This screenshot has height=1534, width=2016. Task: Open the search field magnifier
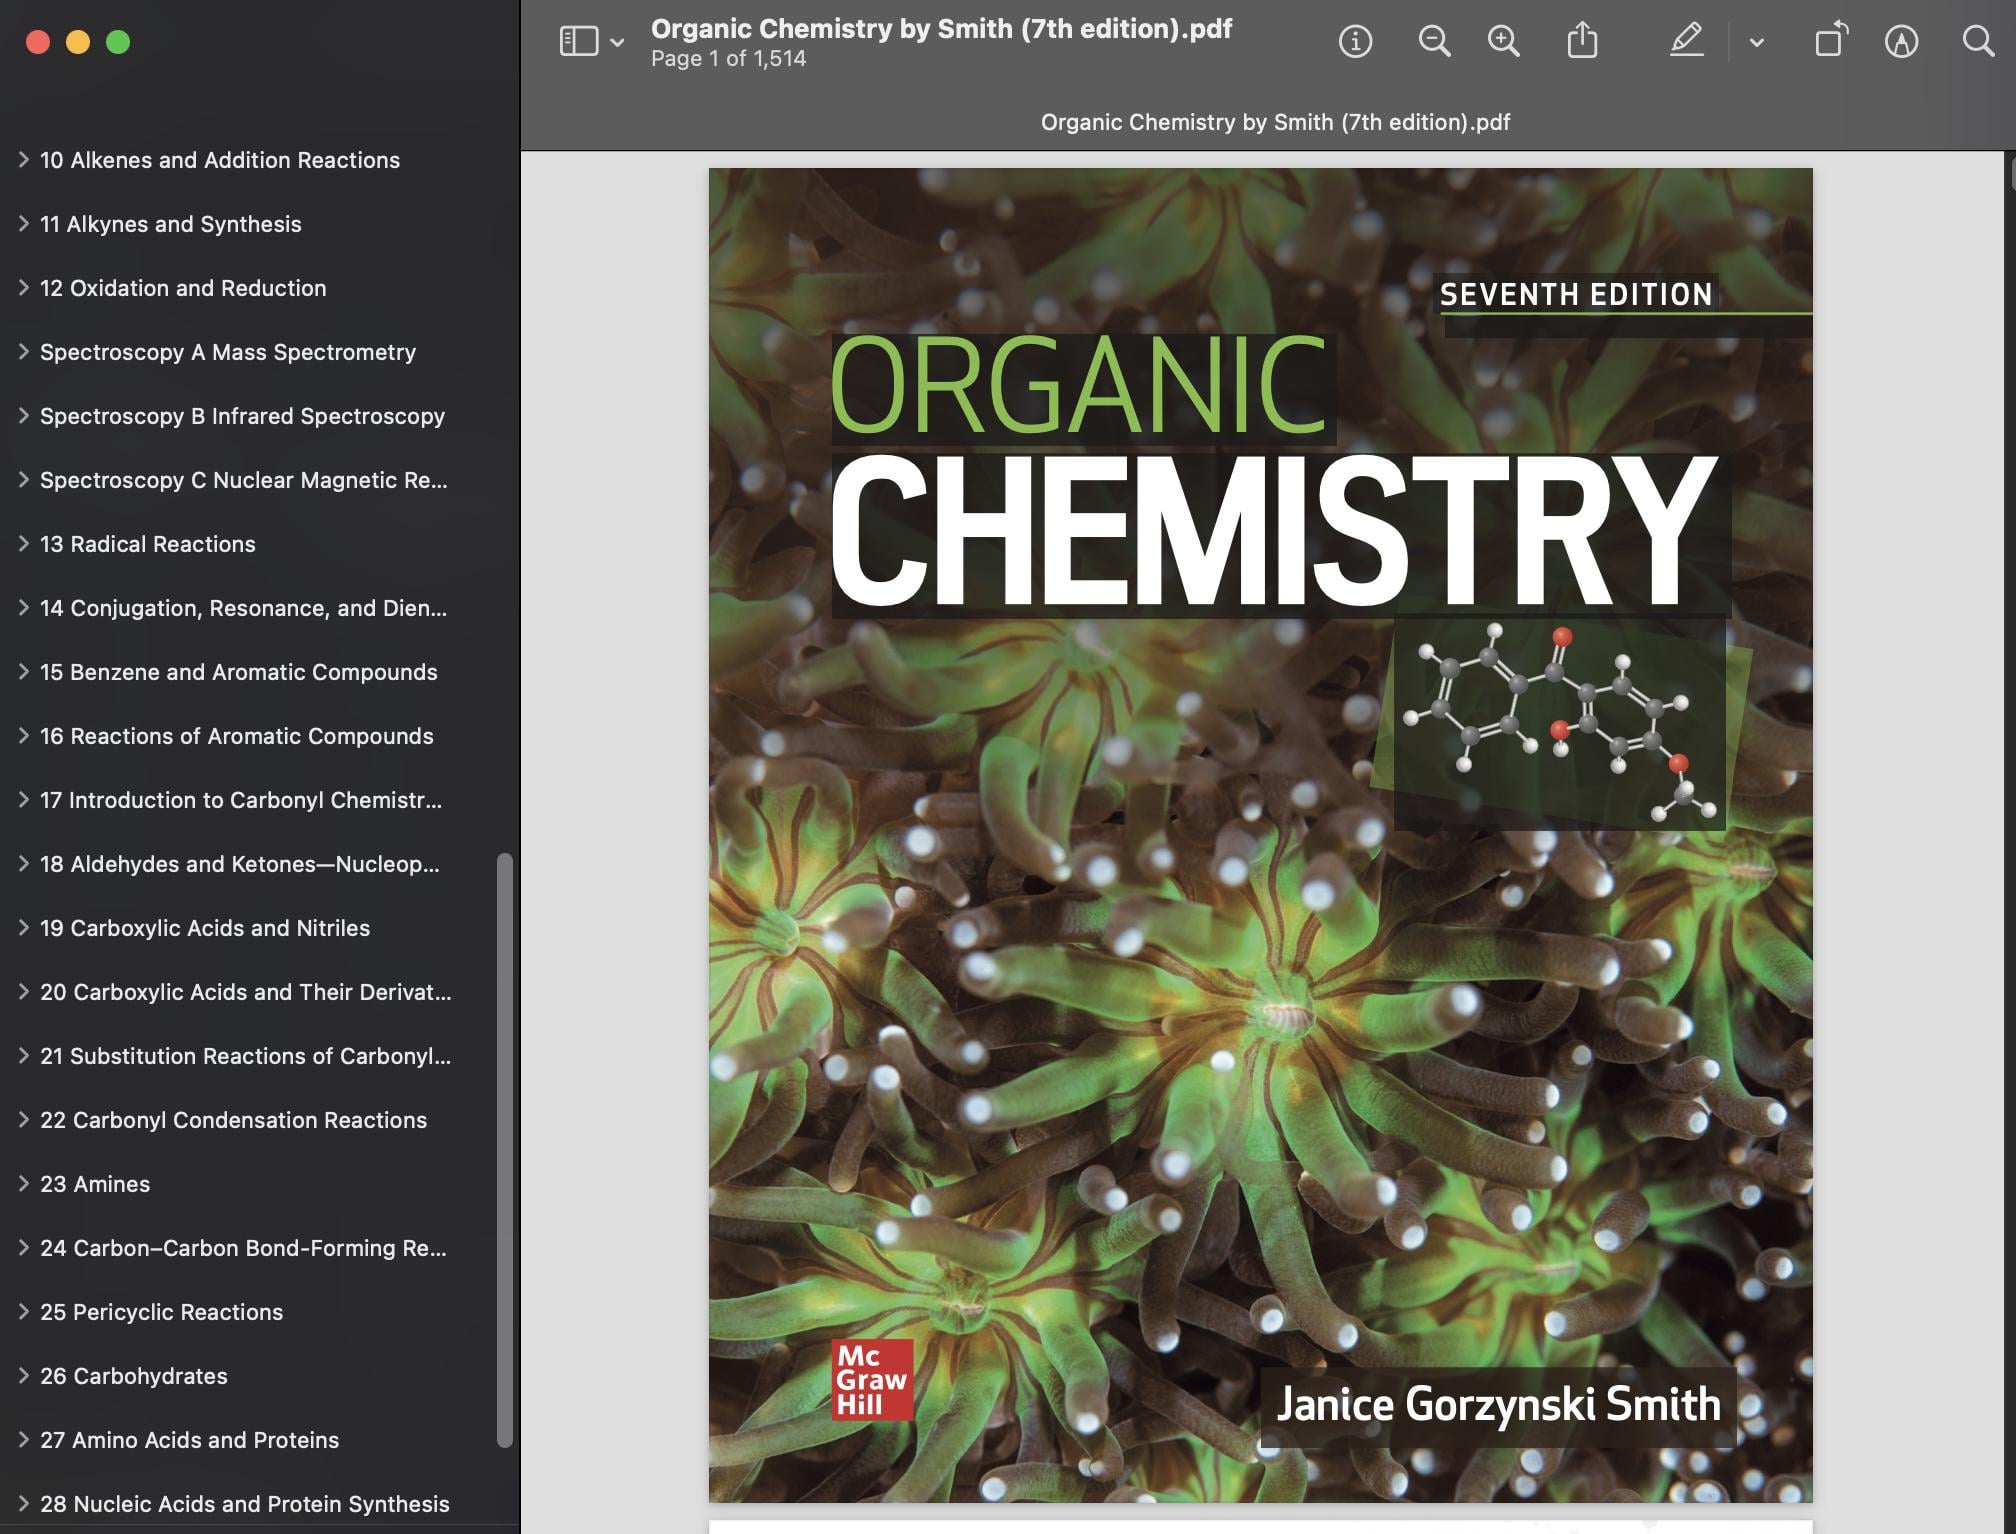[x=1978, y=41]
